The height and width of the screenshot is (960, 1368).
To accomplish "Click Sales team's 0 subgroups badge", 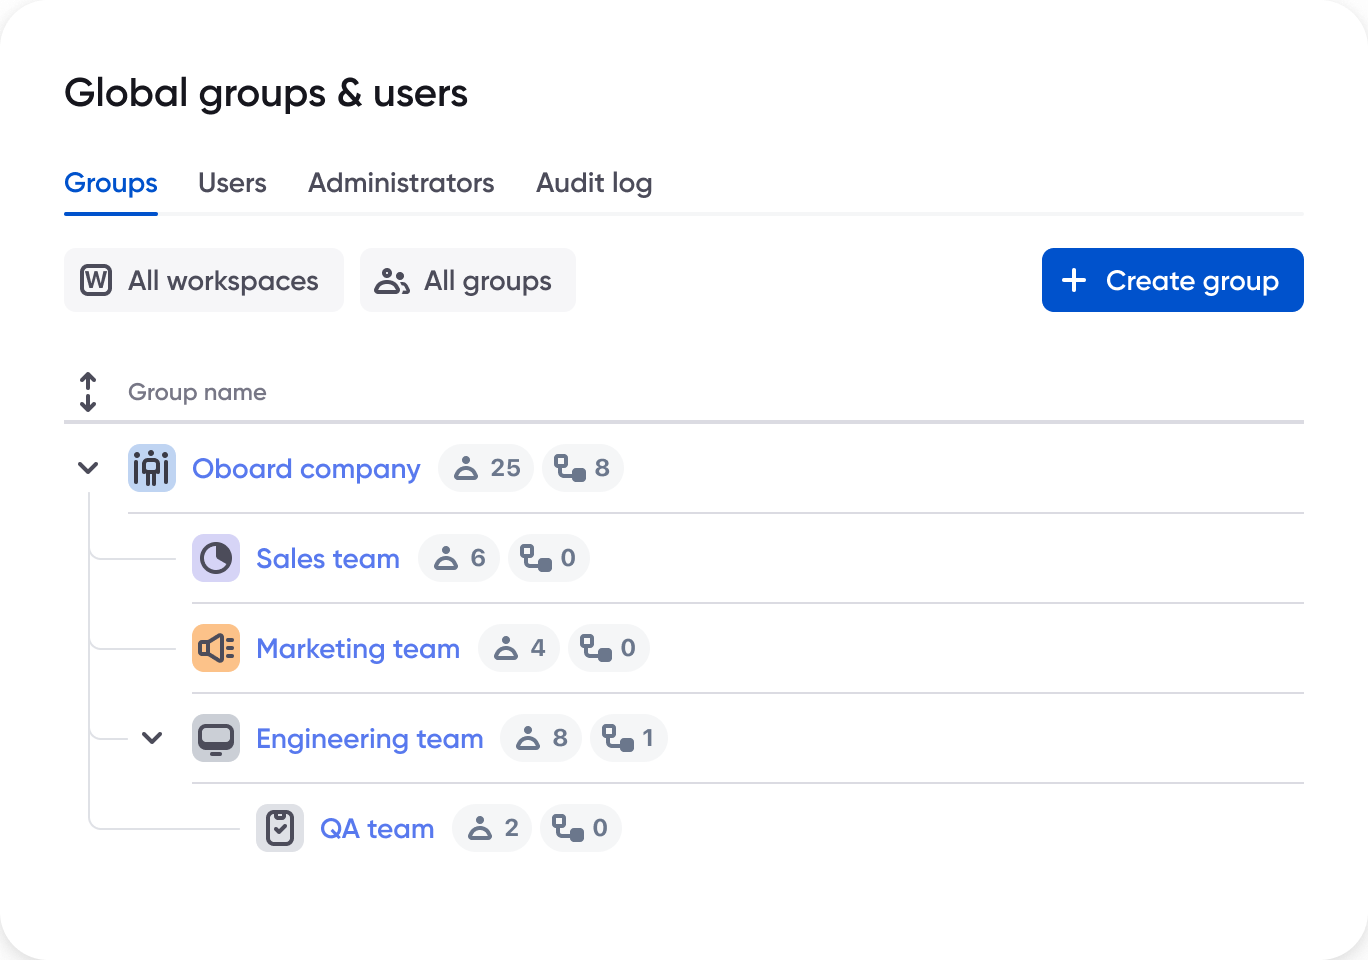I will (x=549, y=558).
